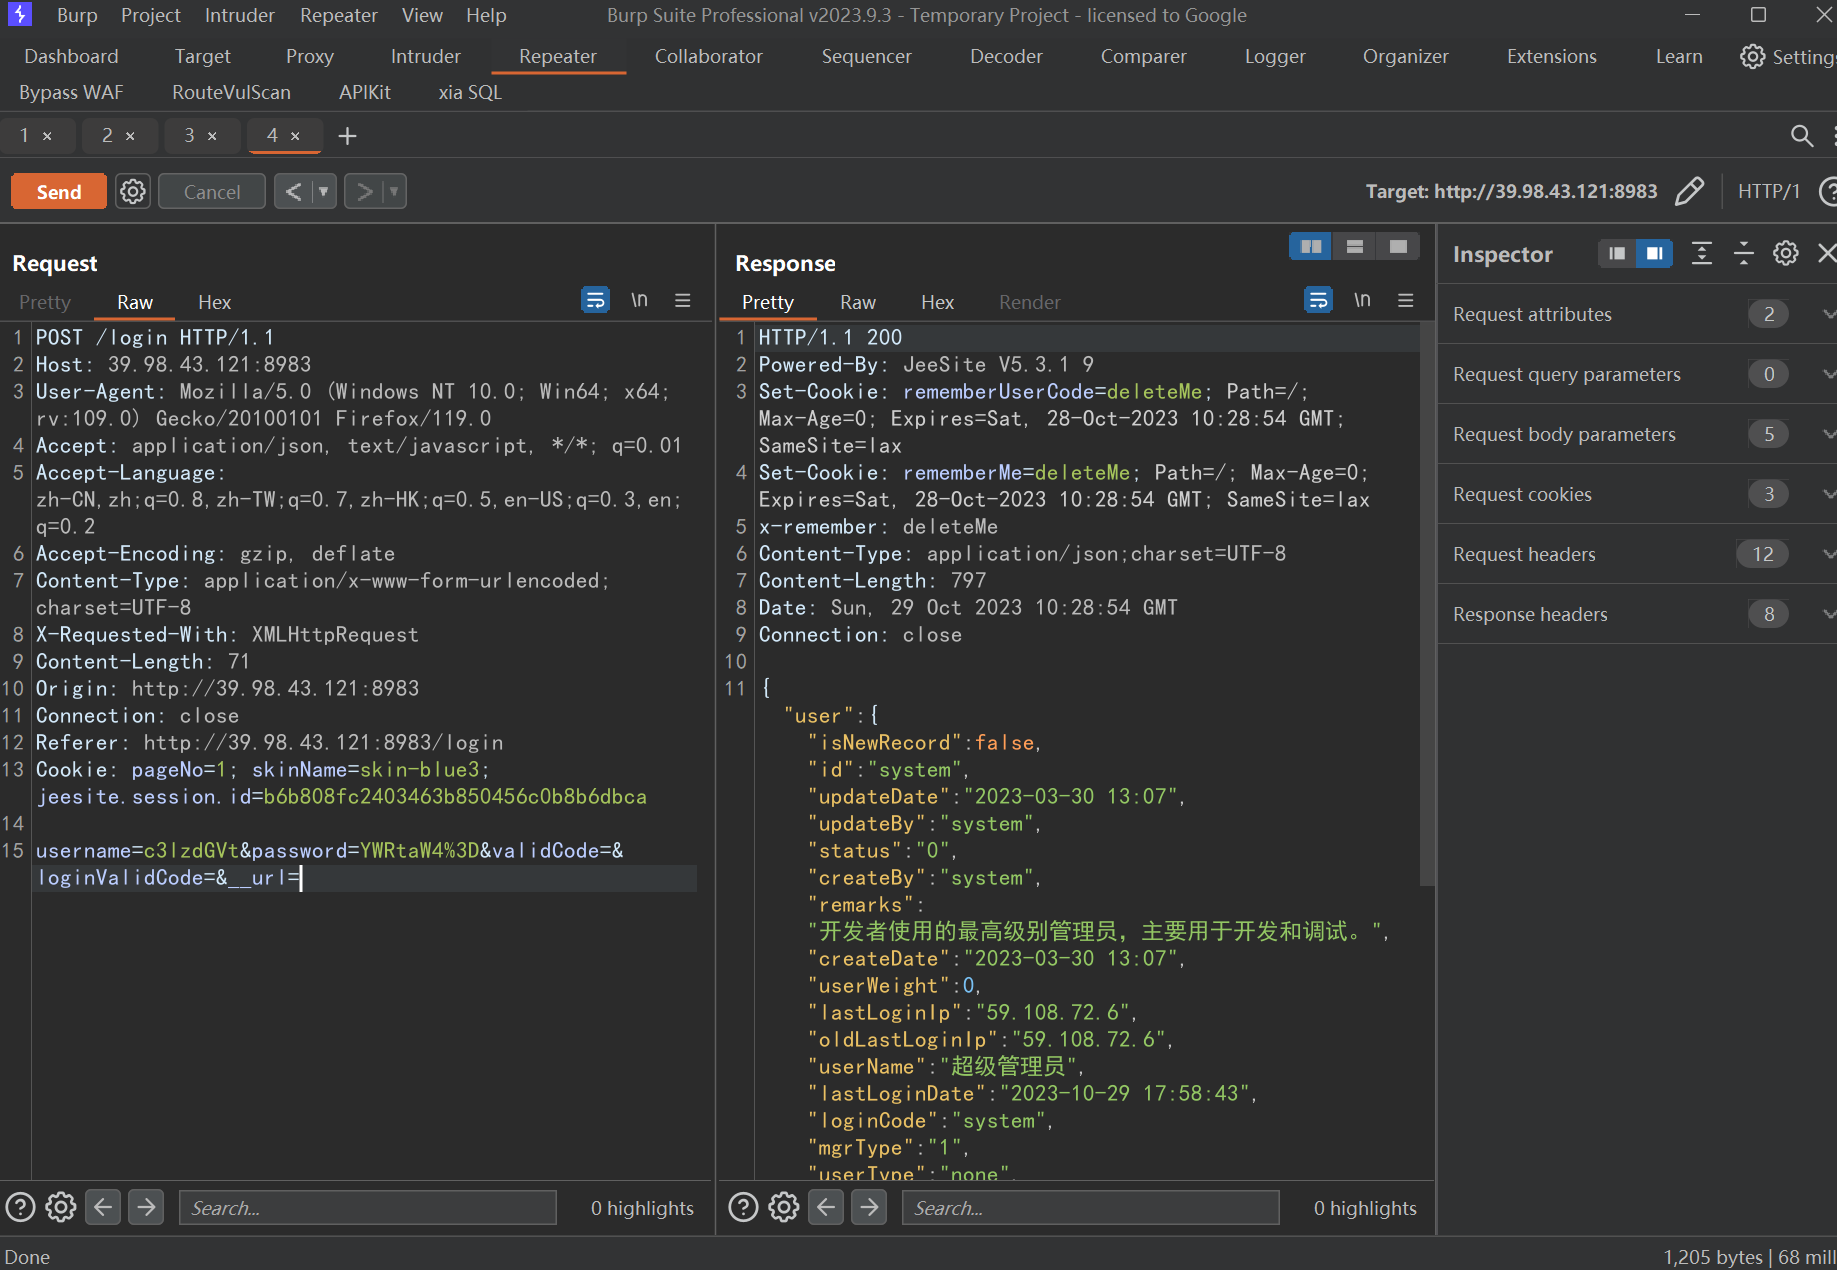Maximize the Burp Suite window
Screen dimensions: 1837x1270
[x=1758, y=15]
